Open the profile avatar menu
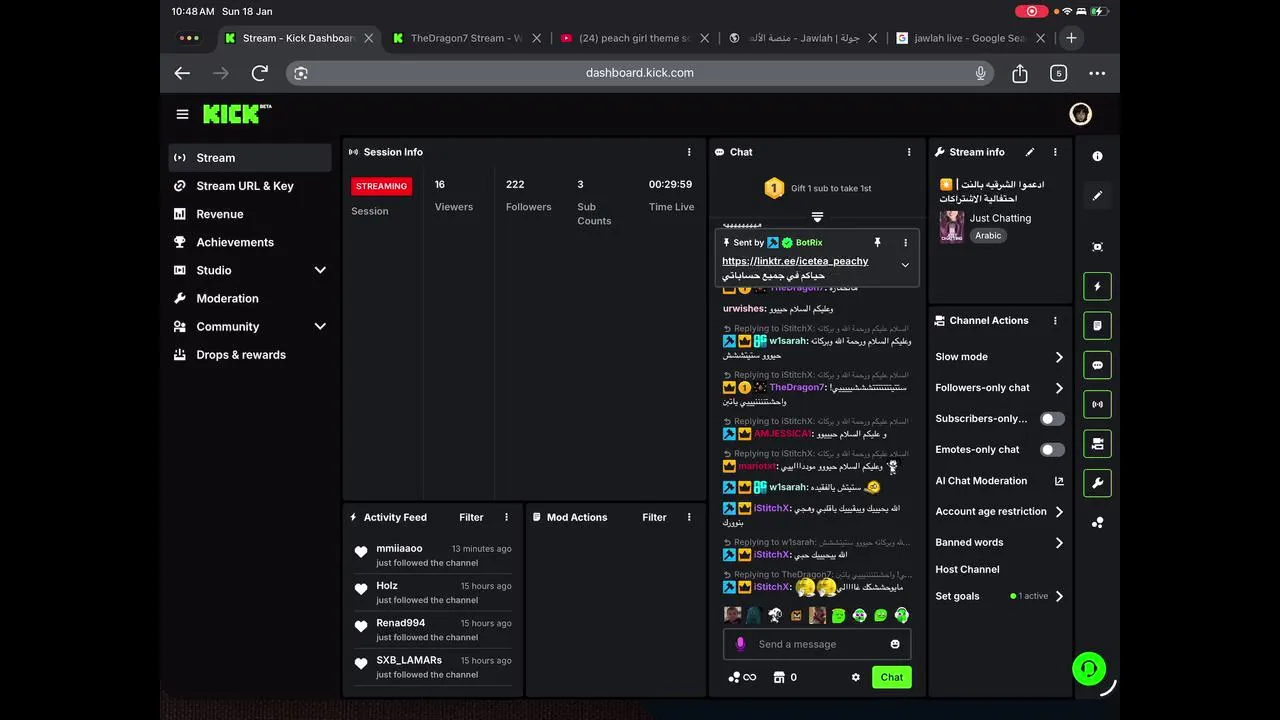Screen dimensions: 1280x720 click(1080, 114)
